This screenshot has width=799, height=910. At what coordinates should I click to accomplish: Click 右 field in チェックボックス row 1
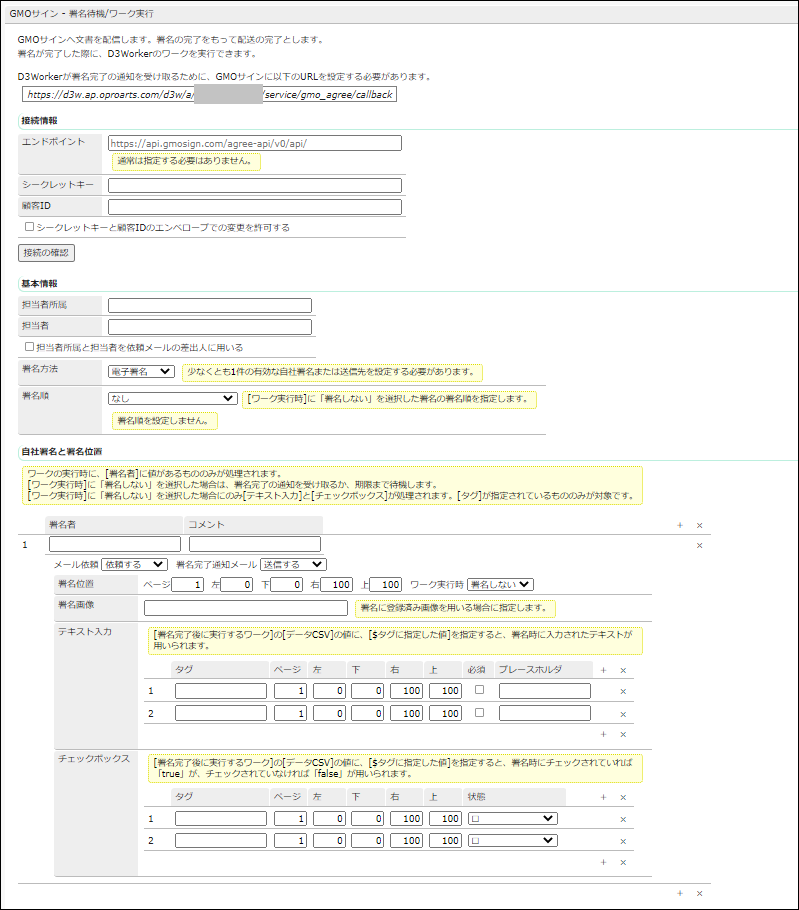point(407,819)
